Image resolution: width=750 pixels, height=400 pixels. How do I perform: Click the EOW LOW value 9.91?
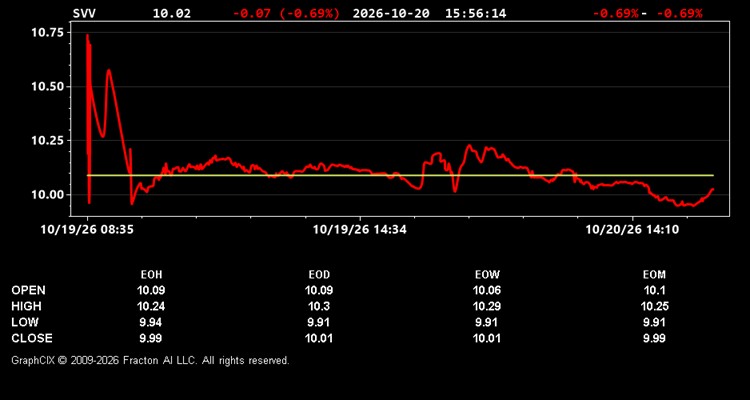coord(487,322)
